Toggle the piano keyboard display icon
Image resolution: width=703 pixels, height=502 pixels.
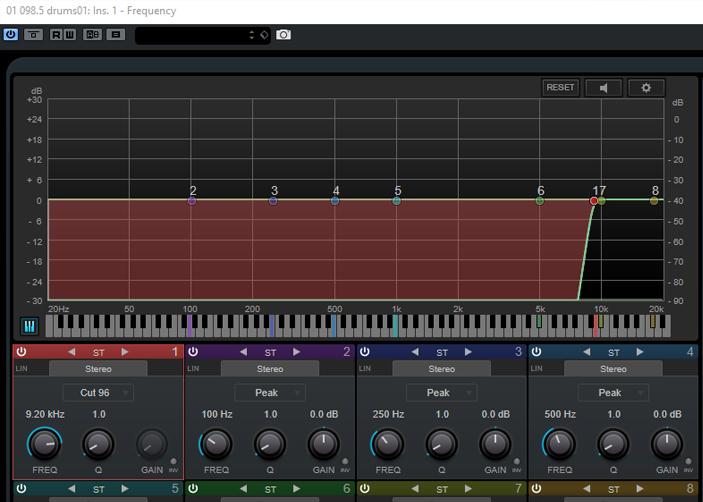pos(29,326)
